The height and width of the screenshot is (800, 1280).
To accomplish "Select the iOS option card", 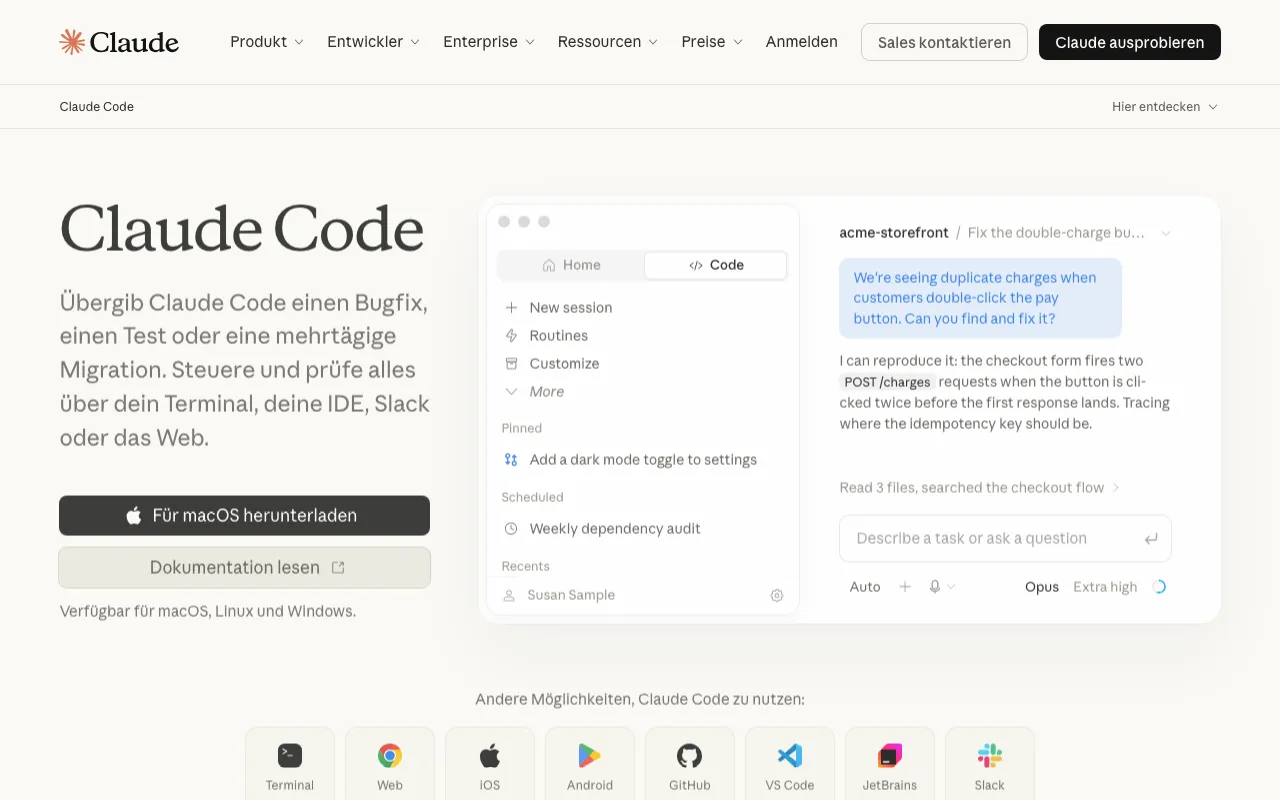I will coord(490,764).
